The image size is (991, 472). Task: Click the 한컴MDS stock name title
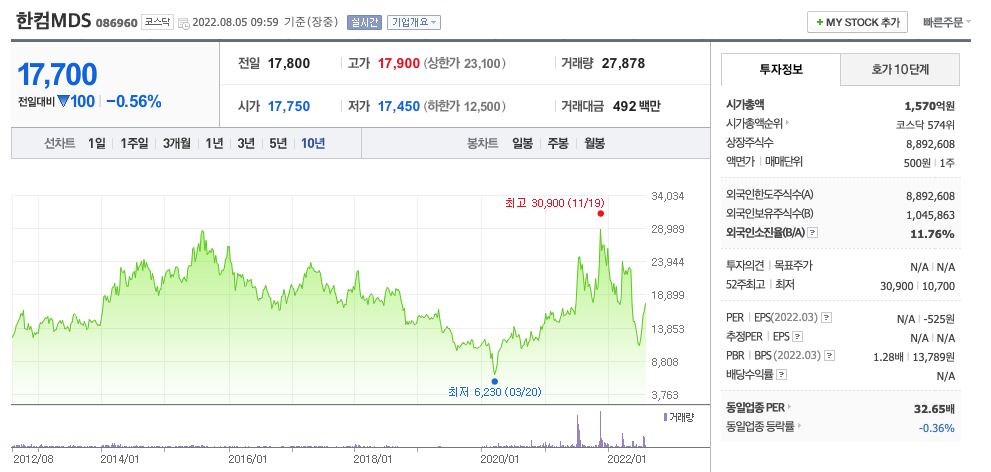(53, 22)
